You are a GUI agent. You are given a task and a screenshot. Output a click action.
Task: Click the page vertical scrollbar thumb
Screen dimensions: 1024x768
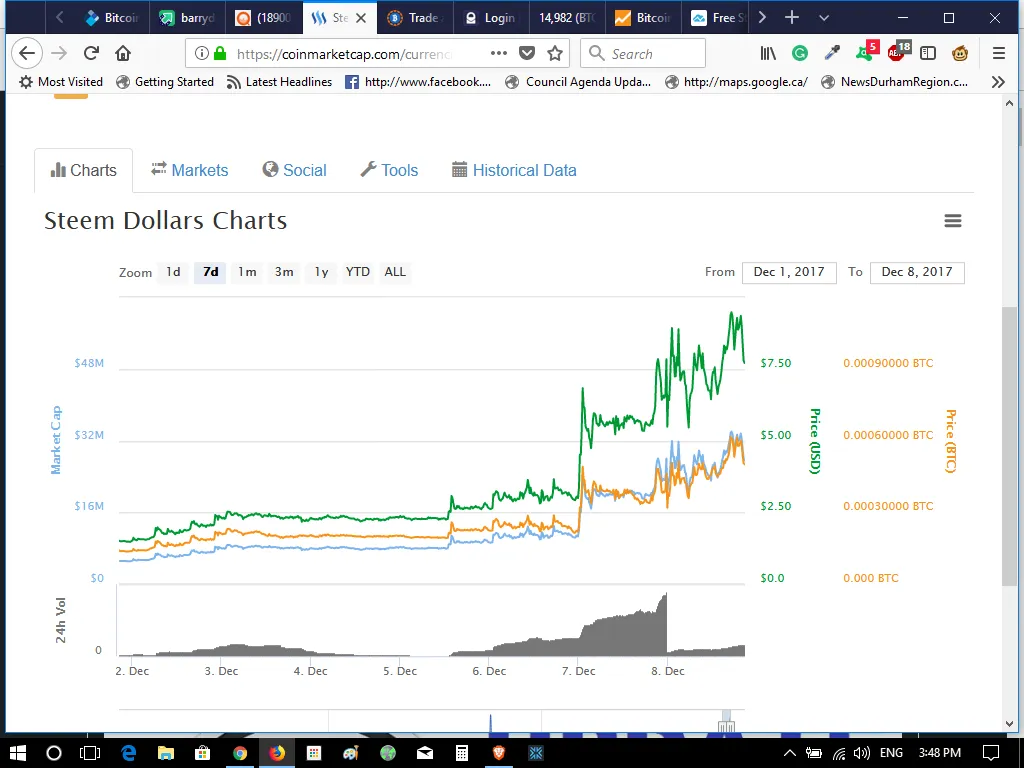coord(1009,445)
